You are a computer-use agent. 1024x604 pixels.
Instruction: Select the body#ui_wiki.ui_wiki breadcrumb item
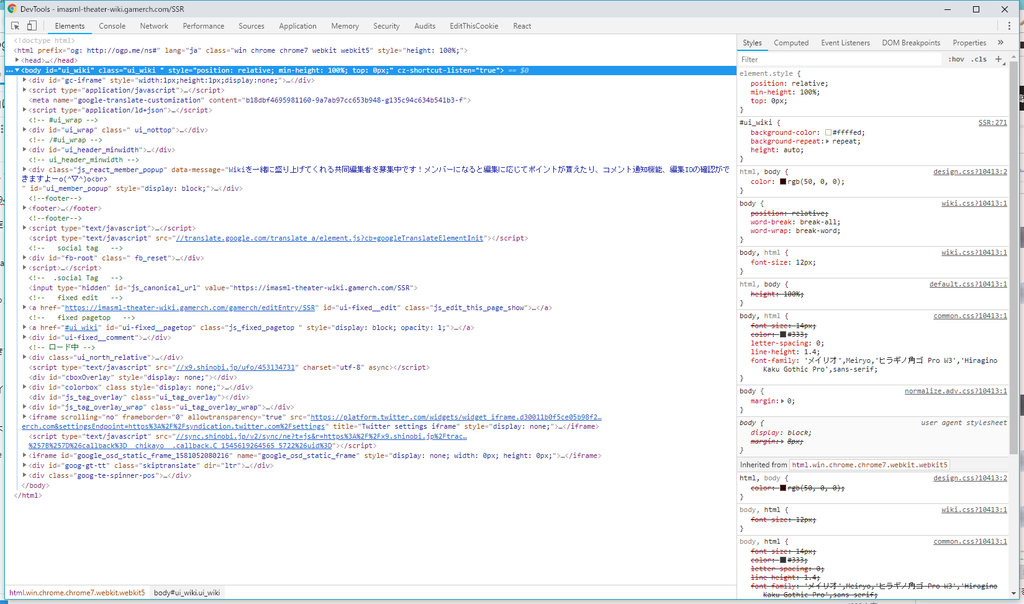point(187,593)
